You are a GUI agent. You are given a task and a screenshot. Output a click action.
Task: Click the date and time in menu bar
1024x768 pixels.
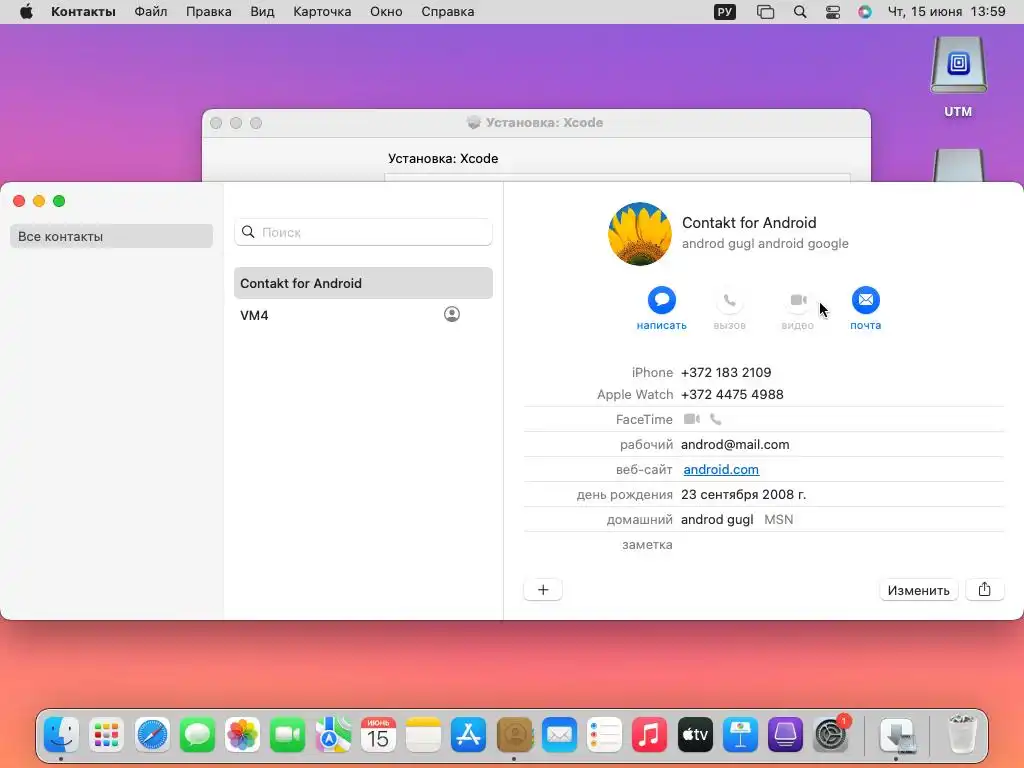click(946, 12)
